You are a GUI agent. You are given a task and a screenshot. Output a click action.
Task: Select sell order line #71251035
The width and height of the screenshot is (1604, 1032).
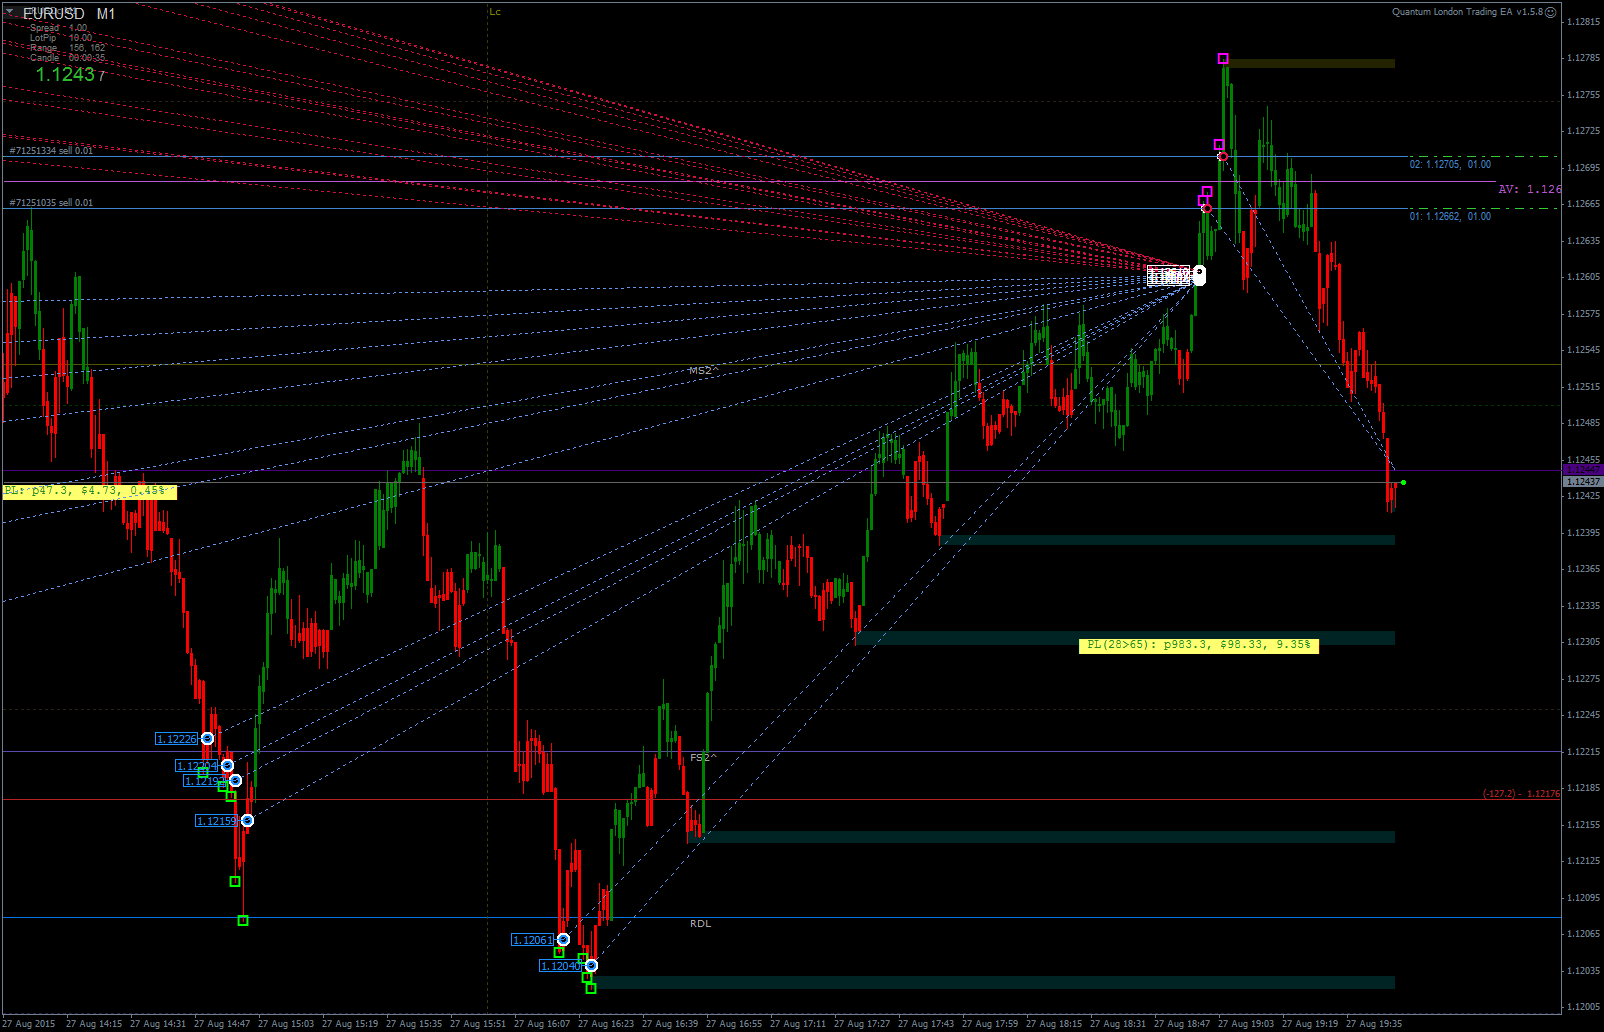[x=51, y=203]
